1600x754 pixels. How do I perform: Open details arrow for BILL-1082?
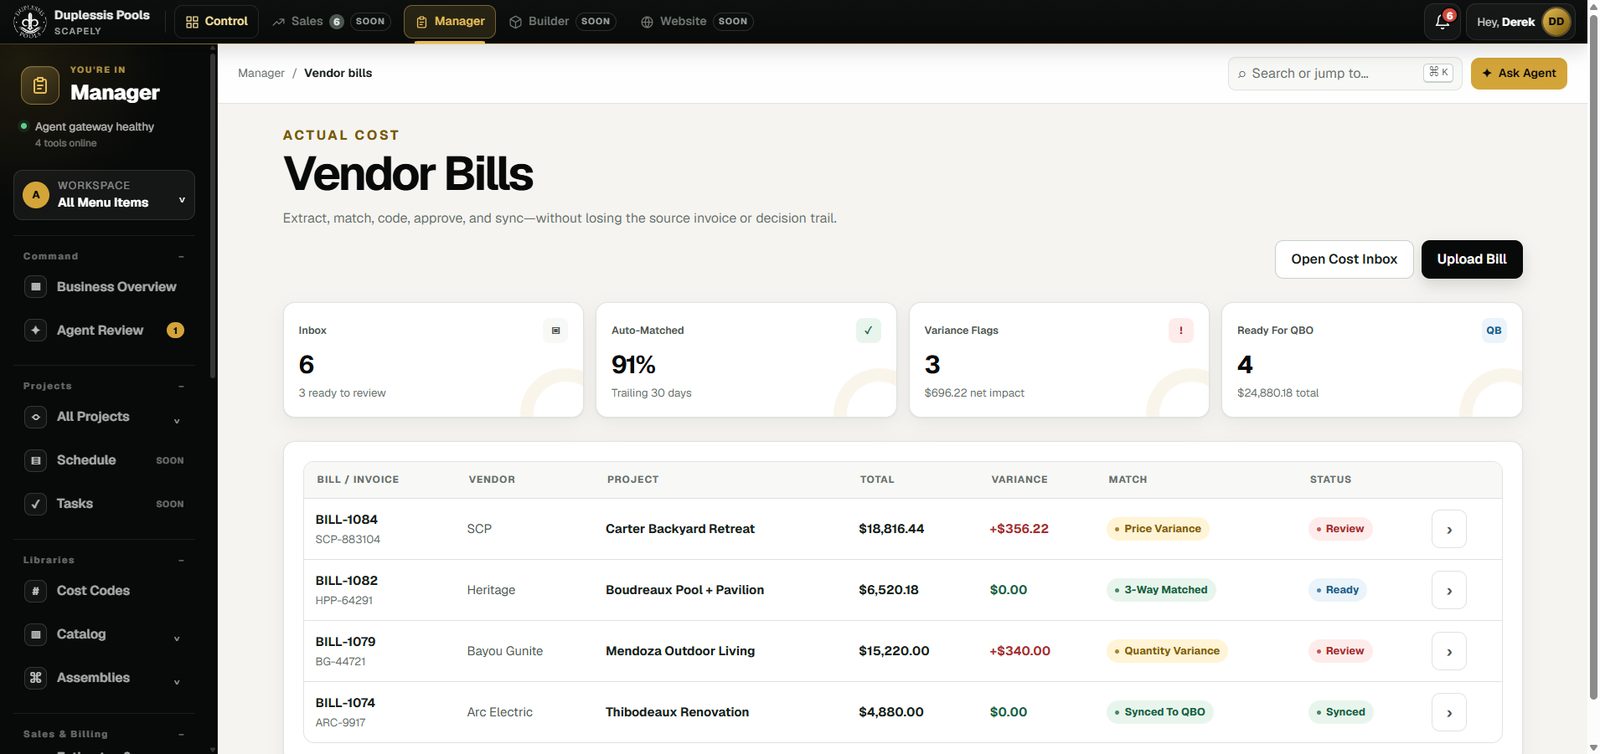pyautogui.click(x=1449, y=590)
